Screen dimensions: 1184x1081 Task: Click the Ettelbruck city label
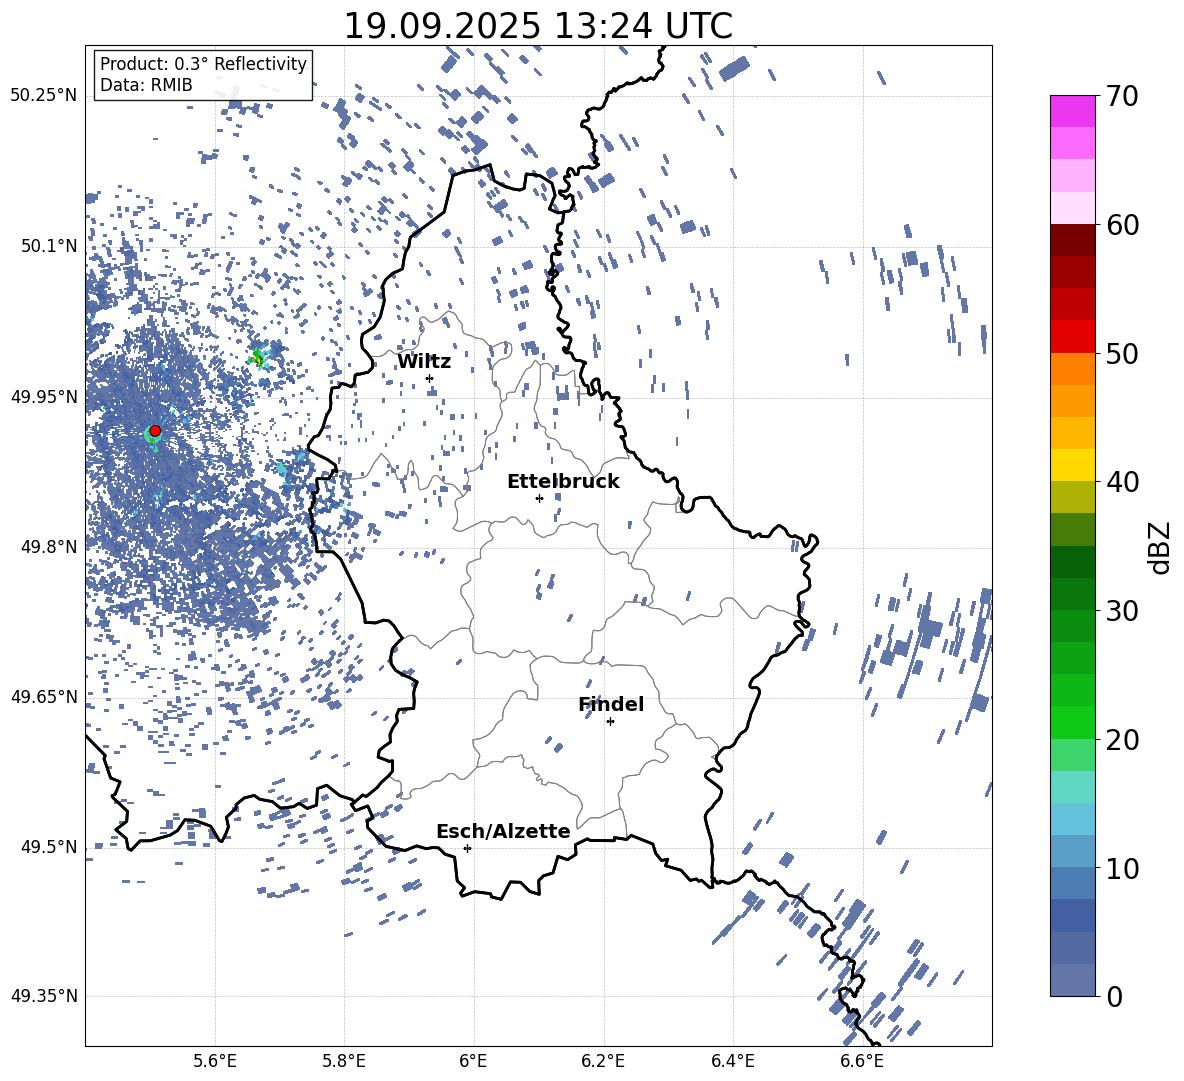point(563,482)
